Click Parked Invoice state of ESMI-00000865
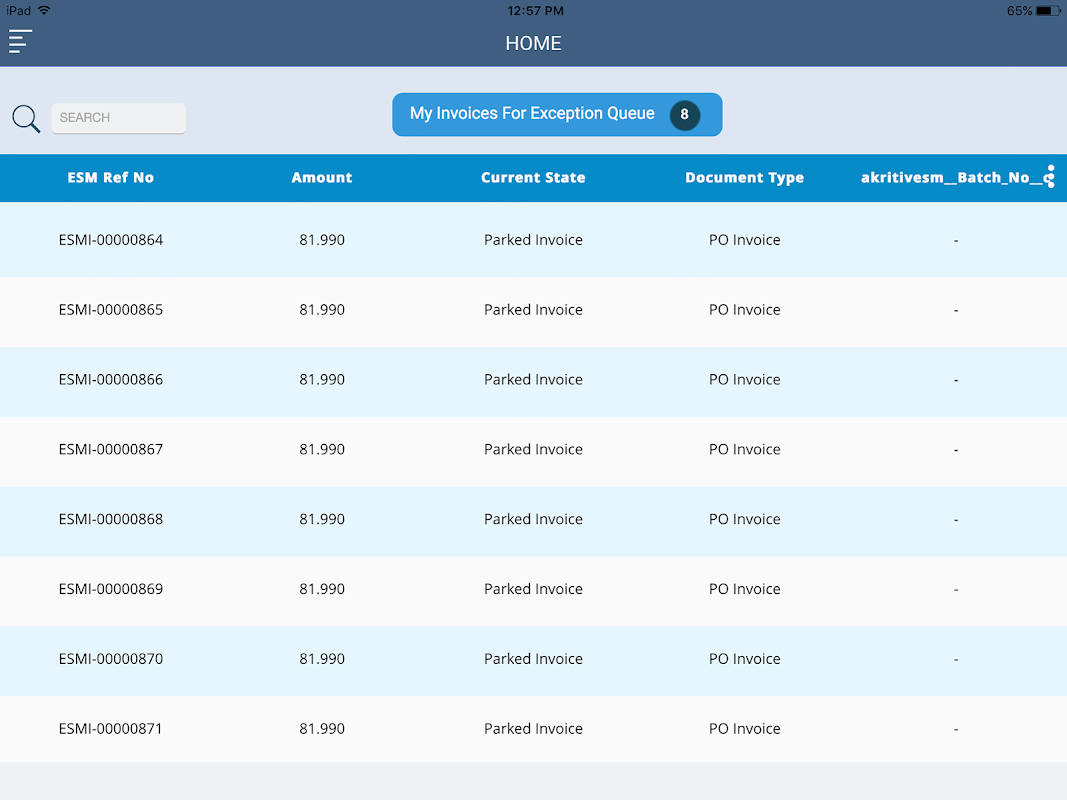The width and height of the screenshot is (1067, 800). (534, 310)
